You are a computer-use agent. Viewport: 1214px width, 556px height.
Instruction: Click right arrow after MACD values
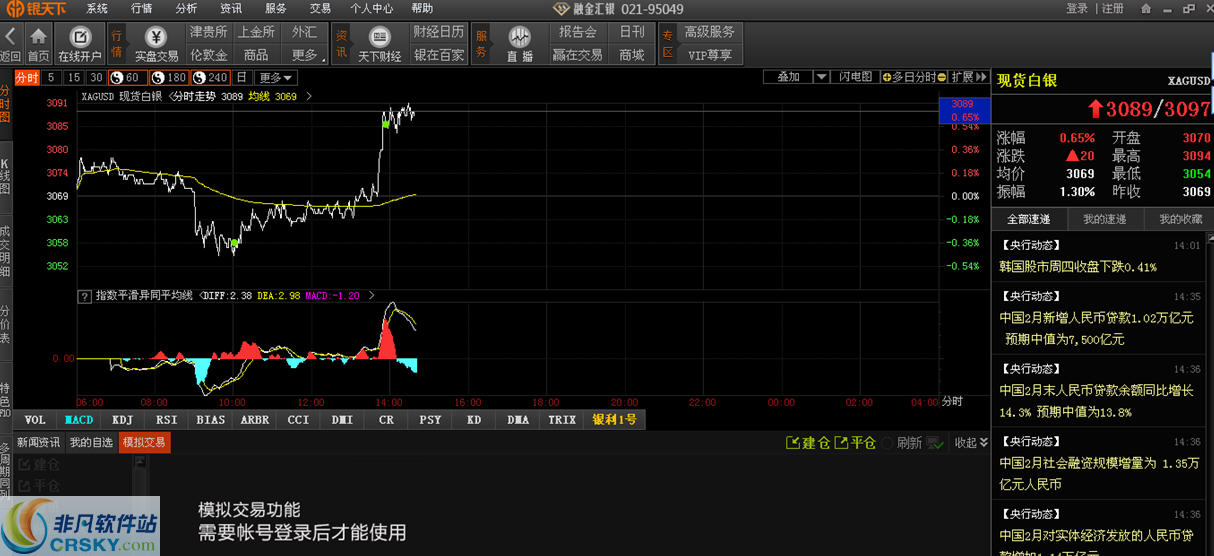coord(371,296)
